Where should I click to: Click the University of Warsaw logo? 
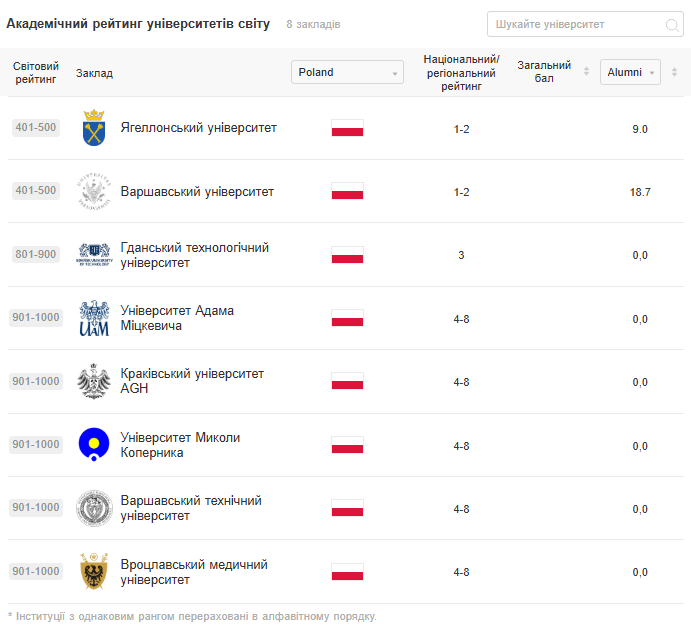(94, 191)
